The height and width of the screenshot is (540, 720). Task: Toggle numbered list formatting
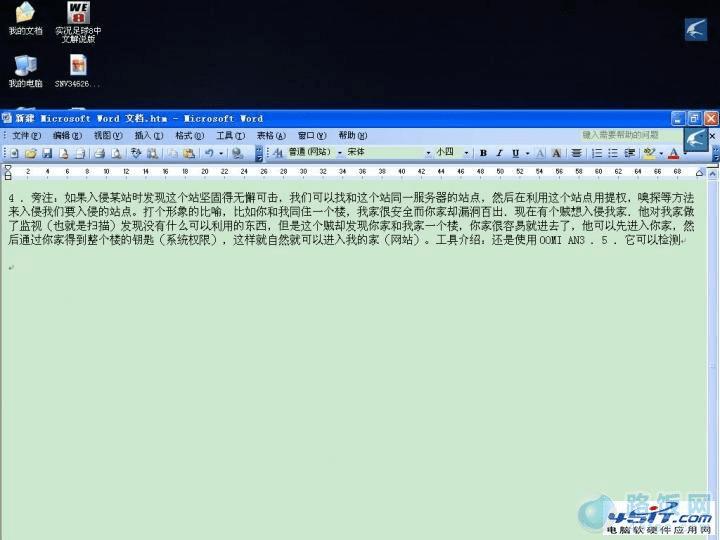pyautogui.click(x=596, y=153)
